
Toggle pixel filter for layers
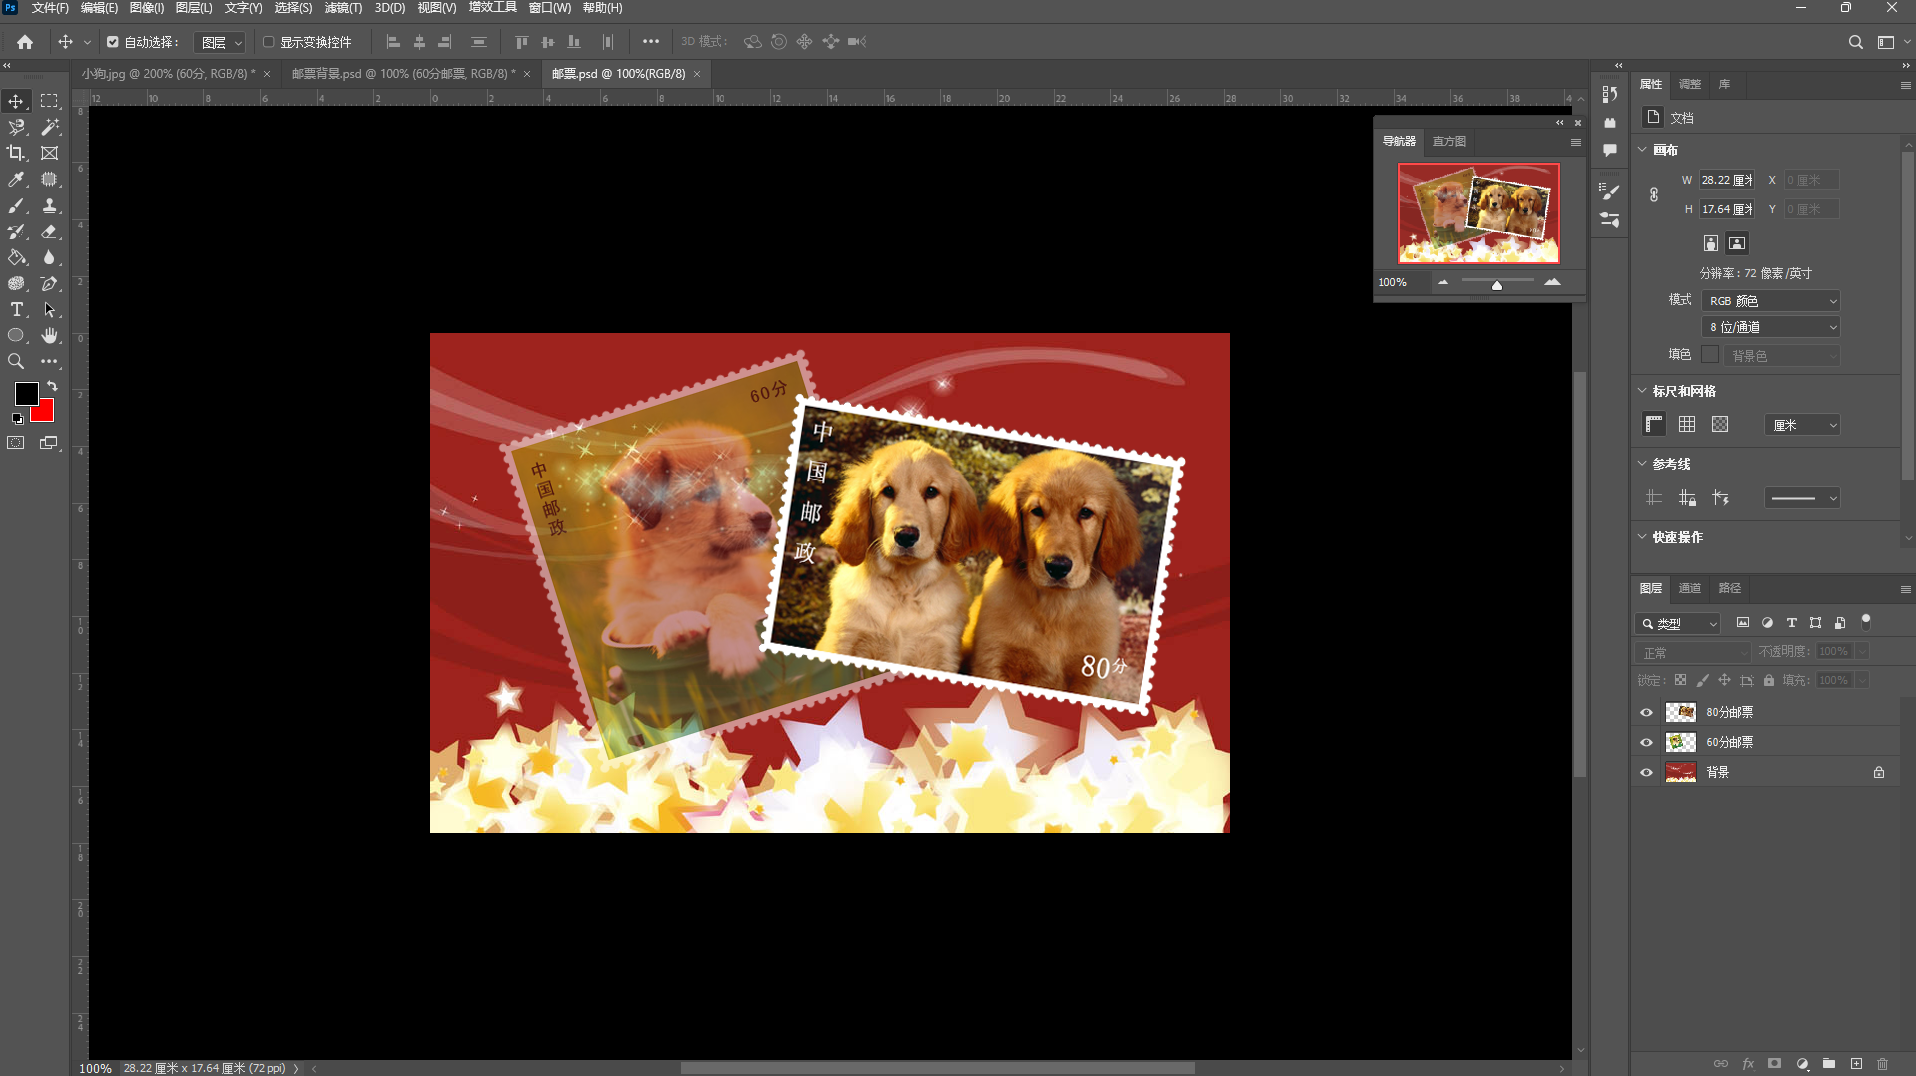1743,623
